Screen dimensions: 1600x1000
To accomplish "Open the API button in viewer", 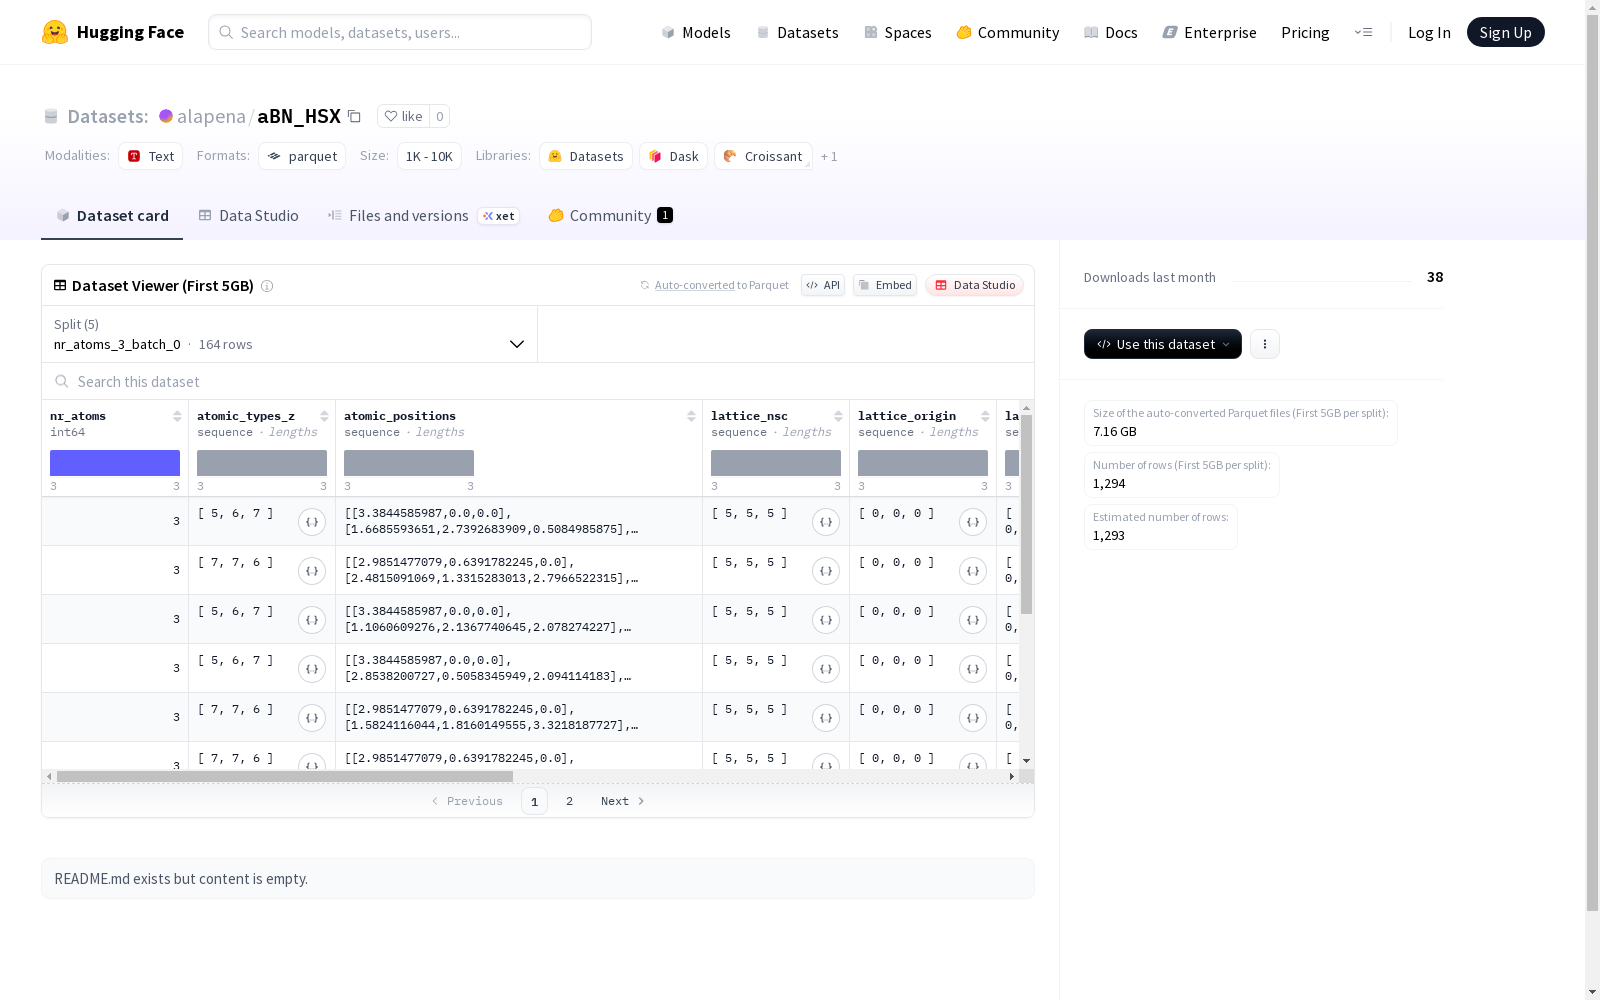I will pyautogui.click(x=823, y=285).
